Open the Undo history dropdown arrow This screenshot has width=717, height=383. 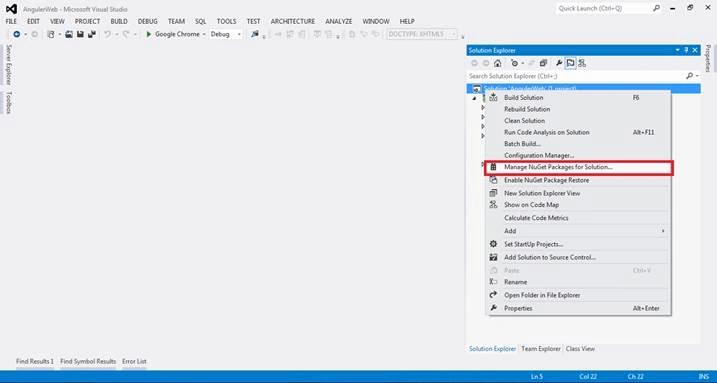pyautogui.click(x=116, y=34)
